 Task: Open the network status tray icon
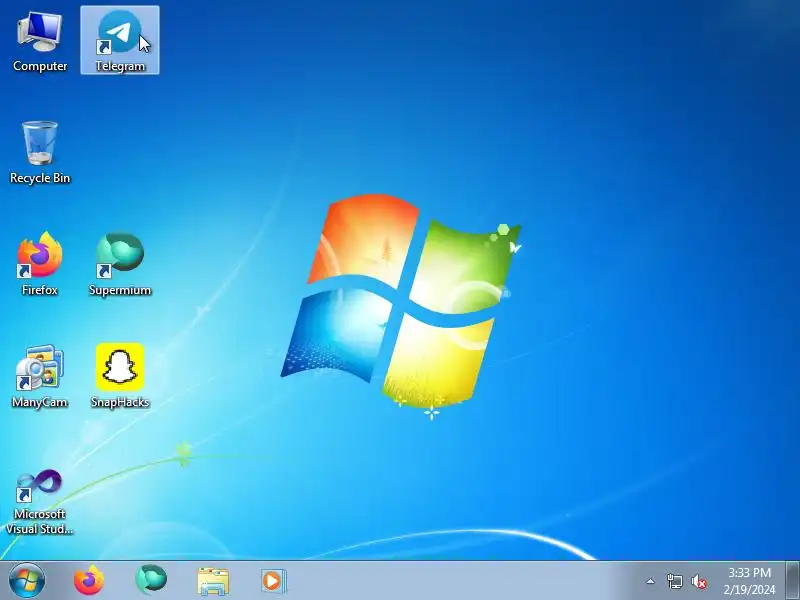point(674,581)
